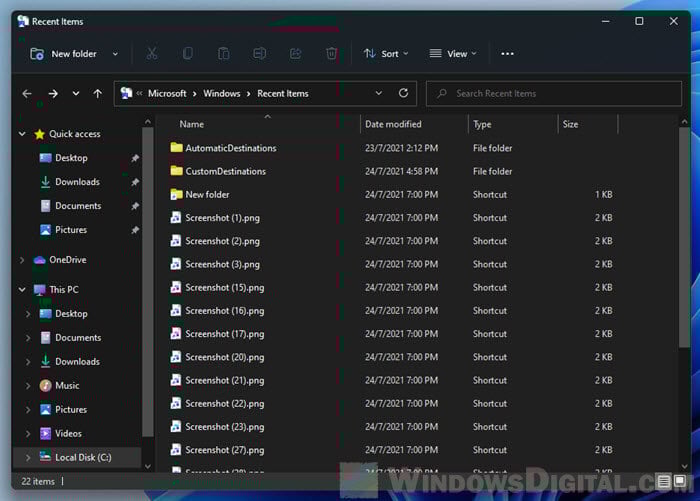Open the Sort dropdown menu
This screenshot has height=501, width=700.
[x=386, y=54]
